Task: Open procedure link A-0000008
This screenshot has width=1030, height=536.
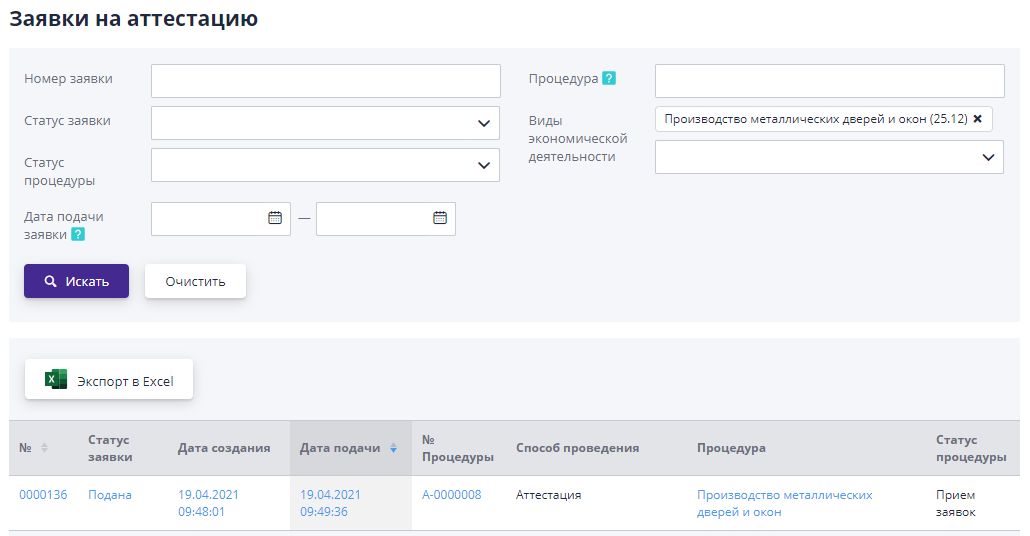Action: coord(451,495)
